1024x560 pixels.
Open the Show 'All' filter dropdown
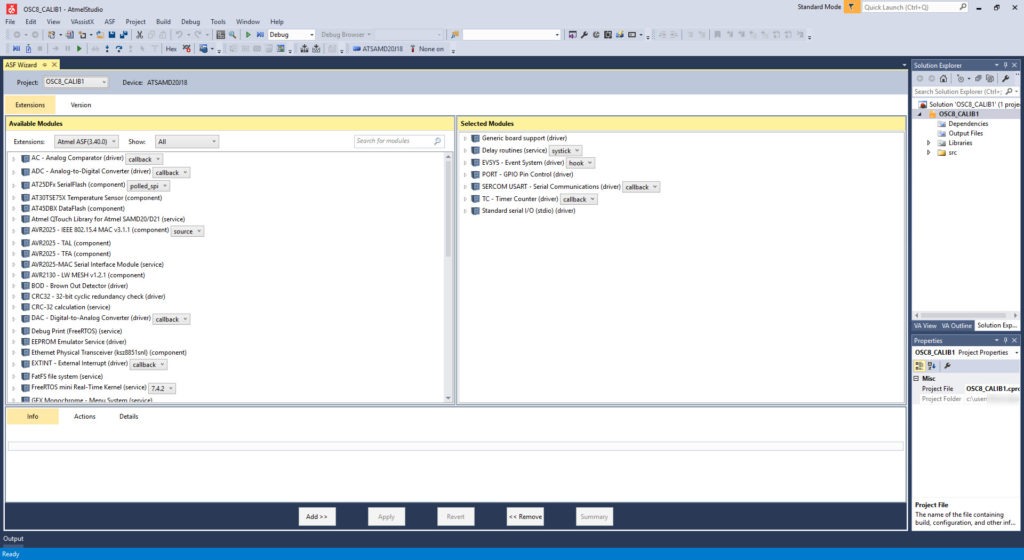(x=187, y=142)
